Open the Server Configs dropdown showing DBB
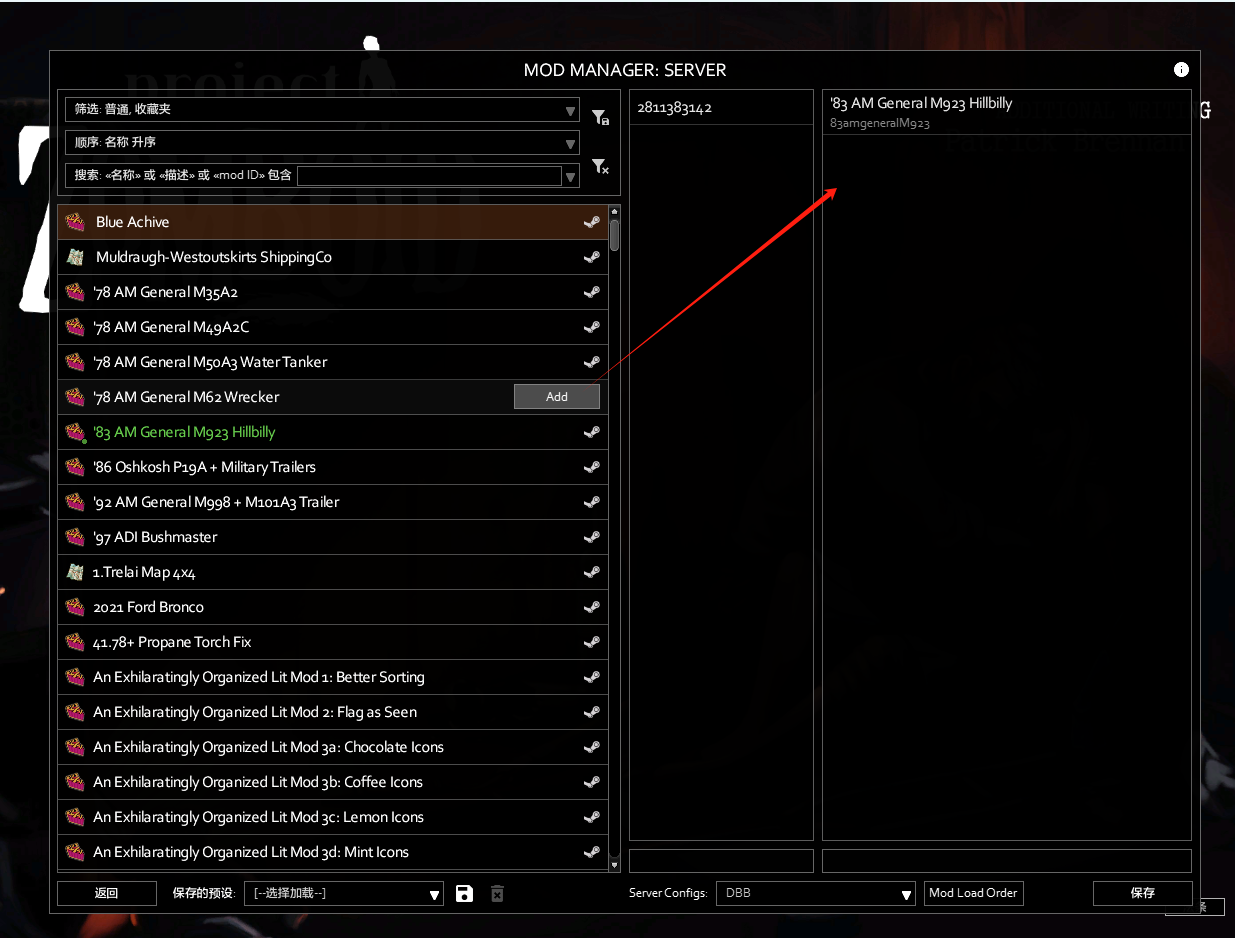The height and width of the screenshot is (938, 1235). 816,893
